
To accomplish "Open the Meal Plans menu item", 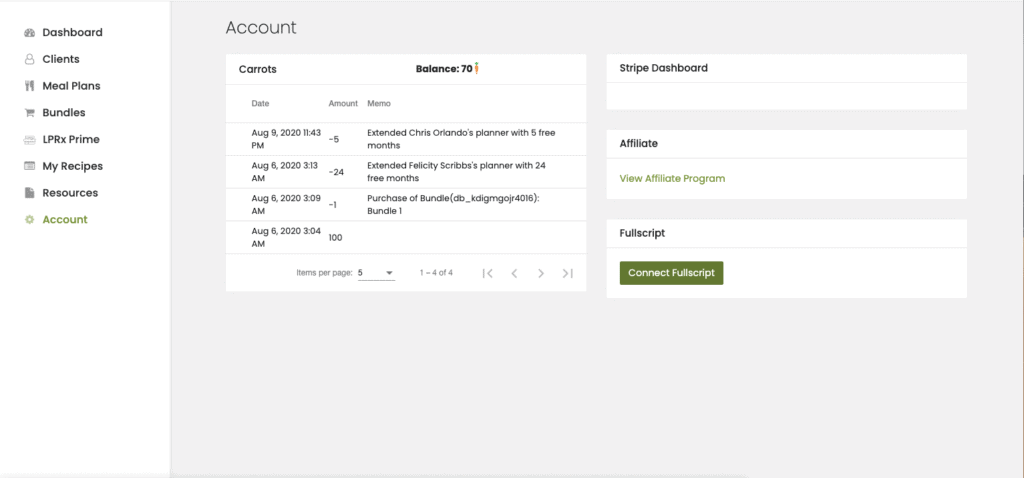I will click(x=71, y=86).
